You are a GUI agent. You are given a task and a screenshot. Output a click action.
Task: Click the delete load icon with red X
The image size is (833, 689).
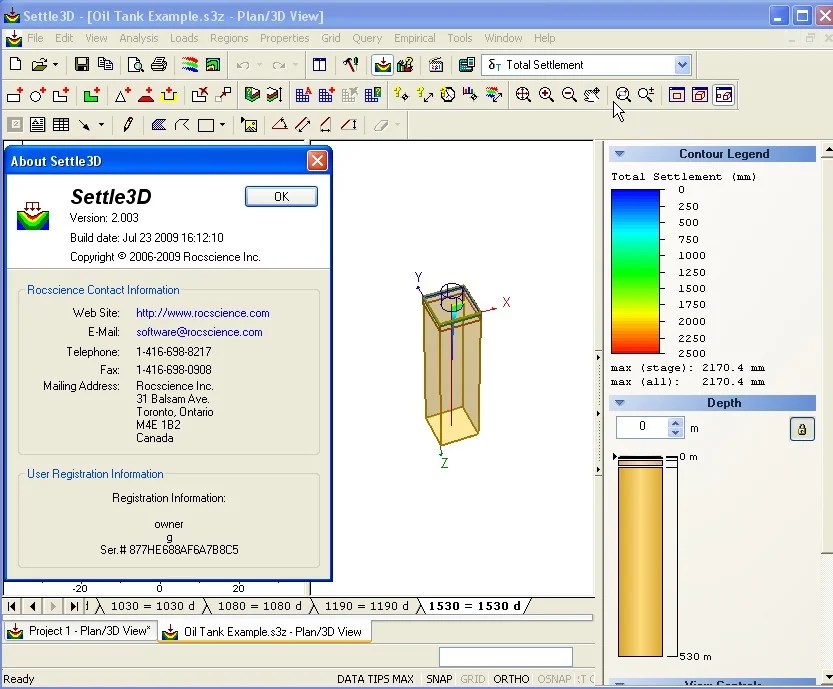click(x=200, y=95)
